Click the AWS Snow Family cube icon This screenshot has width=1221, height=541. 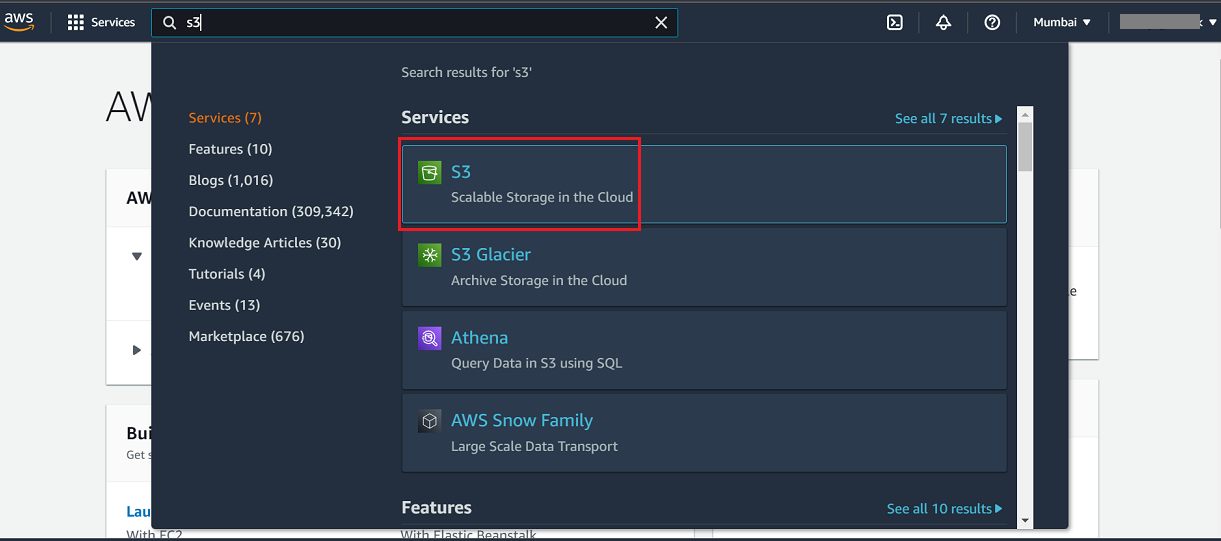(x=429, y=421)
